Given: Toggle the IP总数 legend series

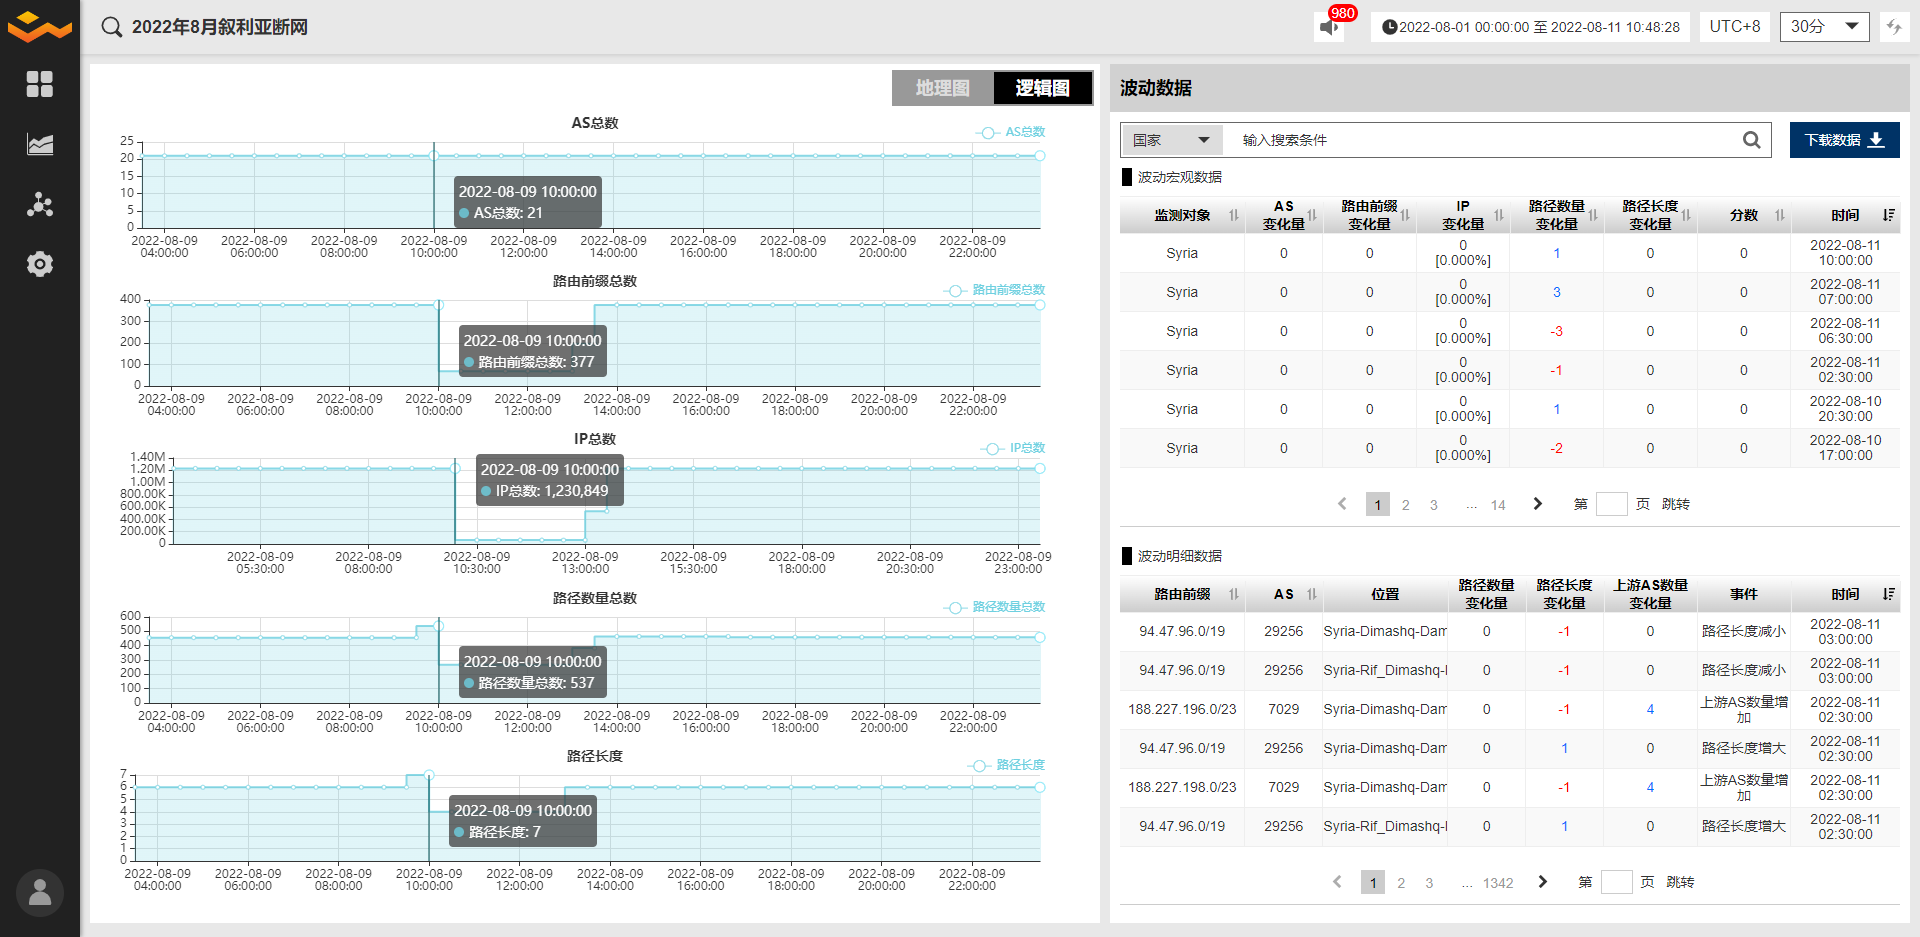Looking at the screenshot, I should point(1012,448).
